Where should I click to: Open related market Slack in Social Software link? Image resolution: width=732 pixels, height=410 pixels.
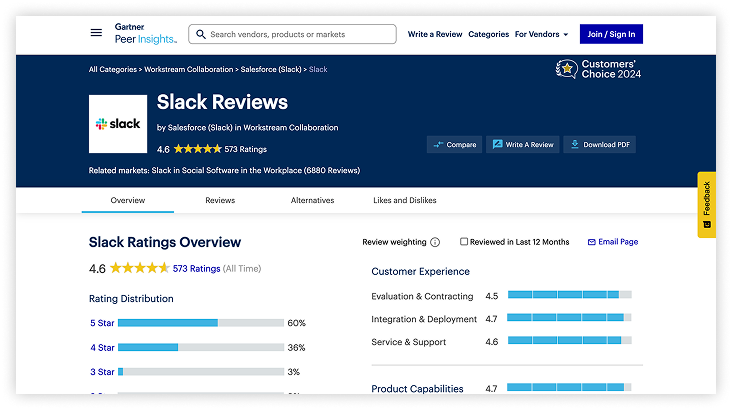255,170
